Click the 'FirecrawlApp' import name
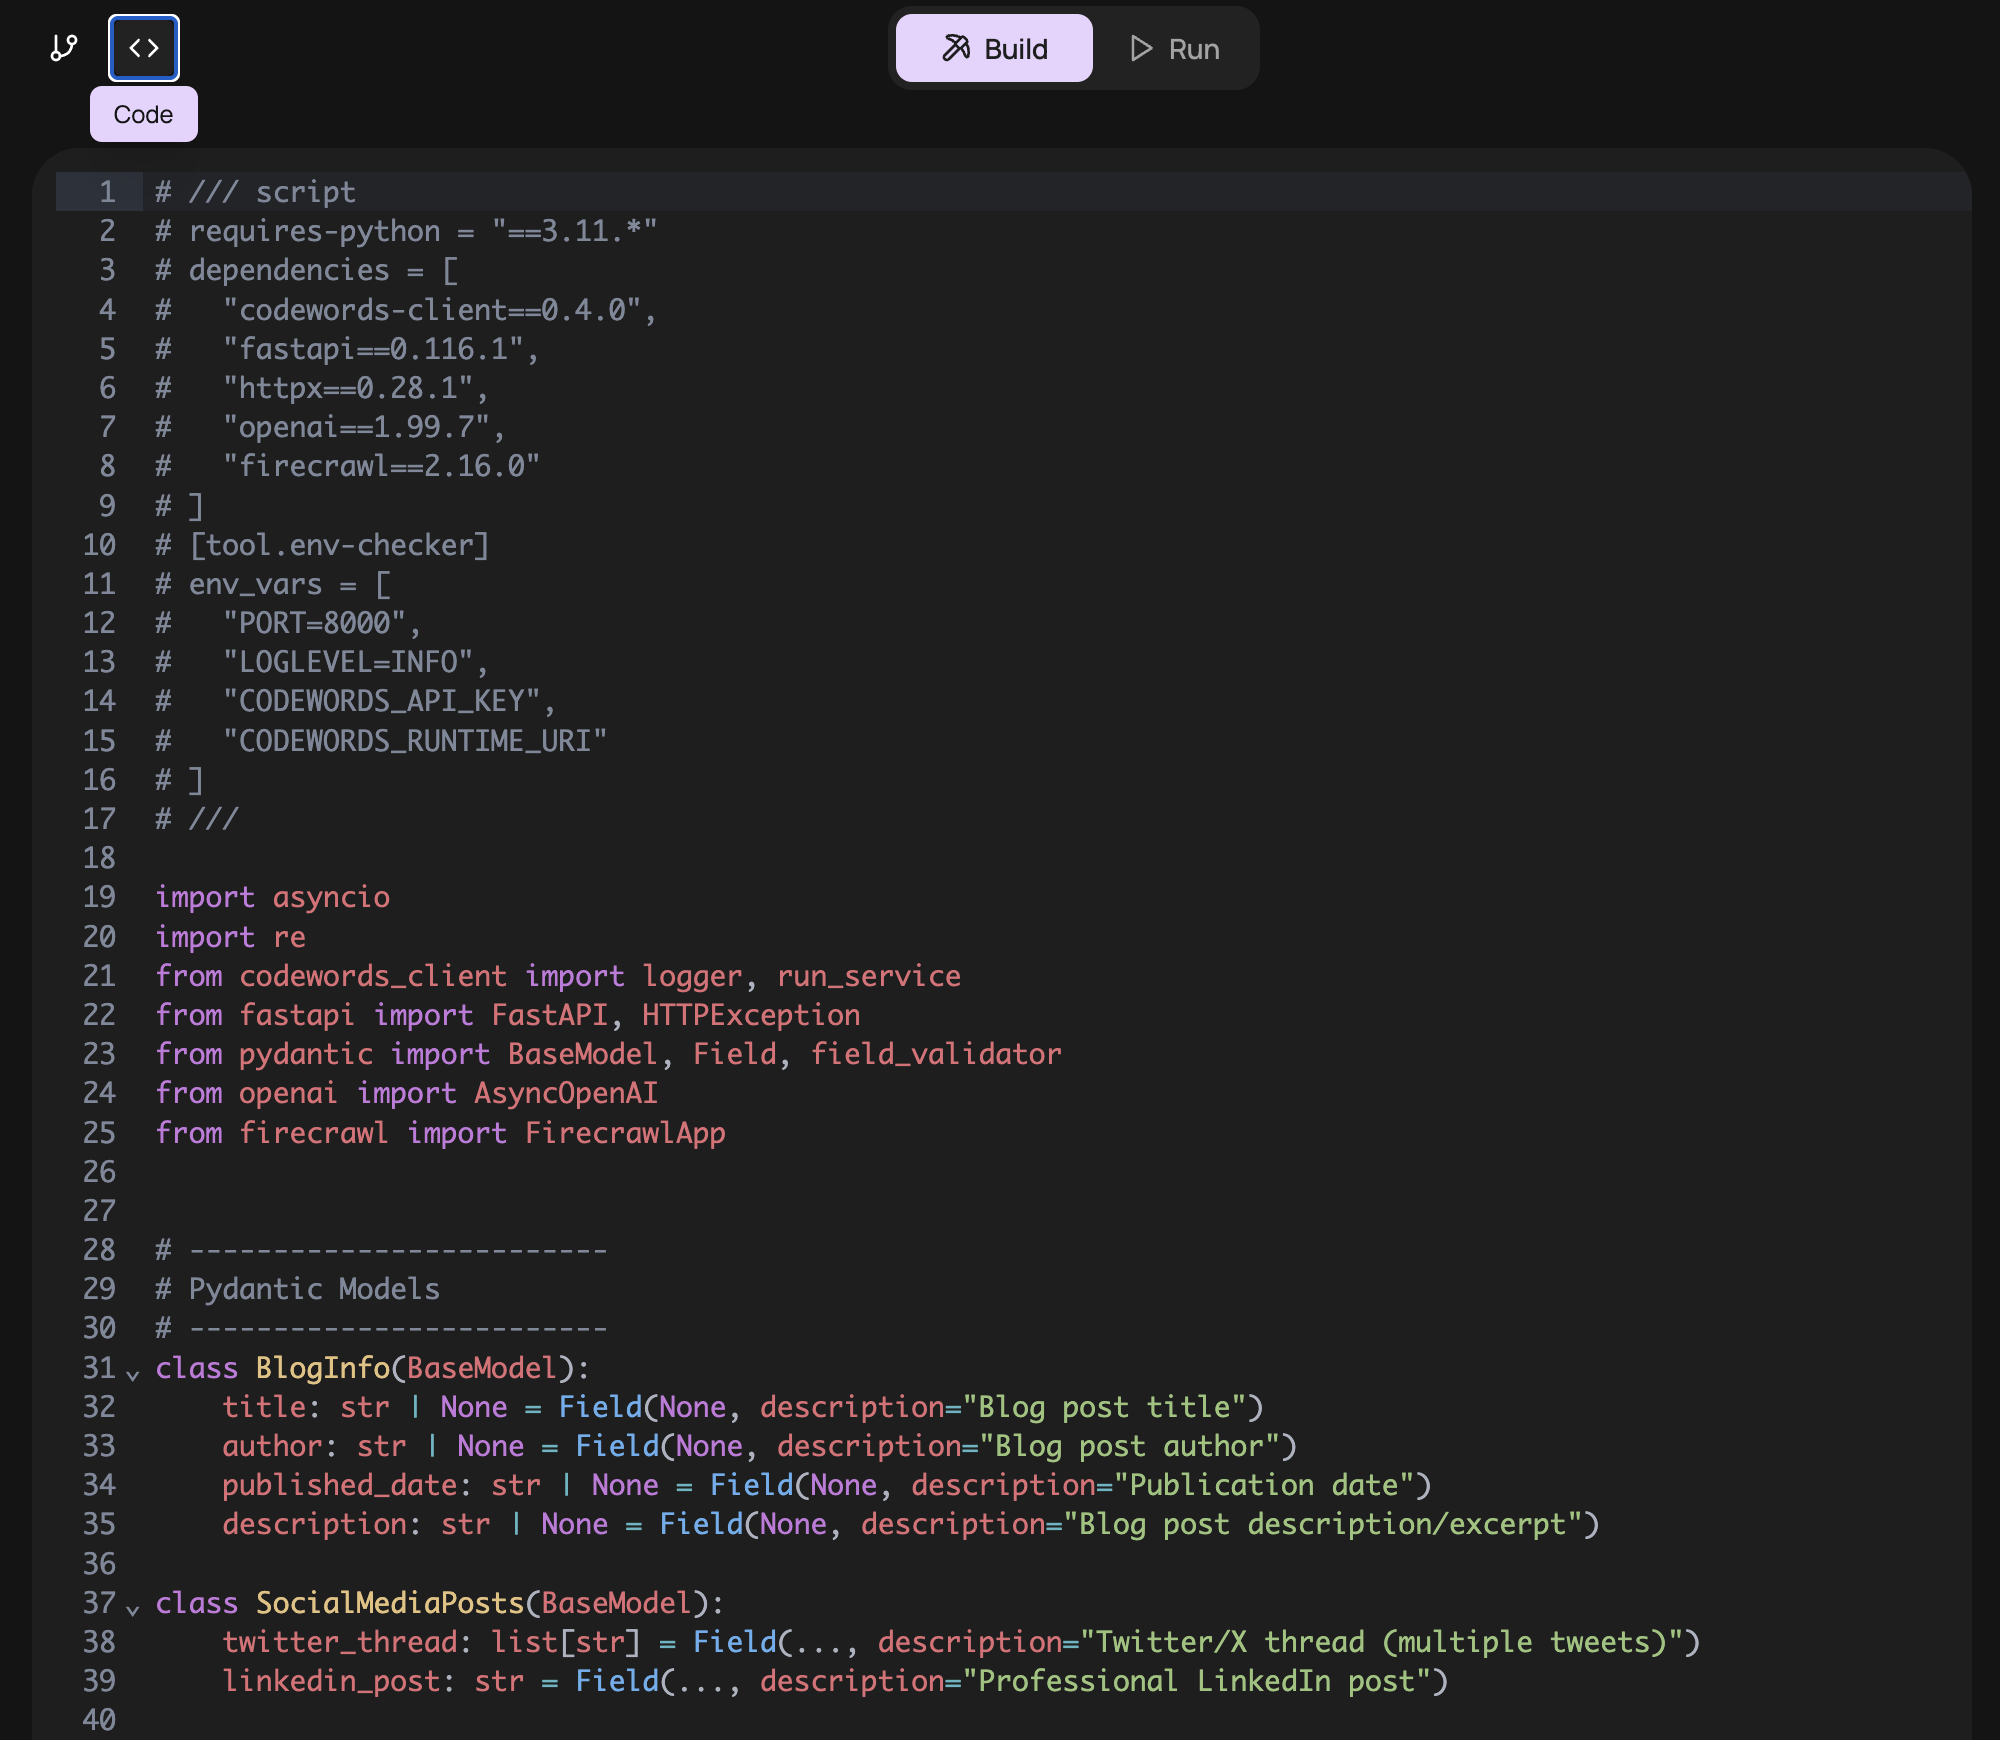Screen dimensions: 2000x1740 (x=625, y=1133)
